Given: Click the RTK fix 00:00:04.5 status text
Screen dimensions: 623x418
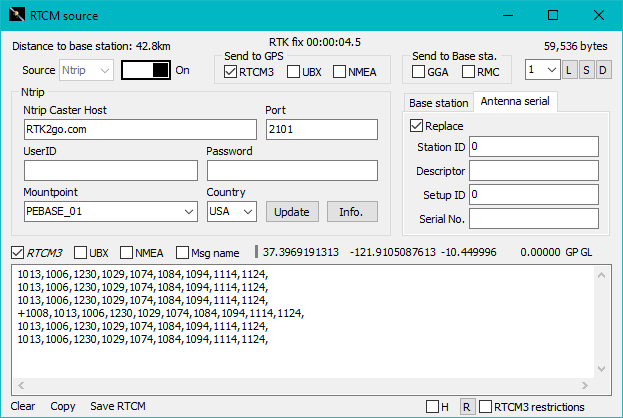Looking at the screenshot, I should pyautogui.click(x=315, y=42).
